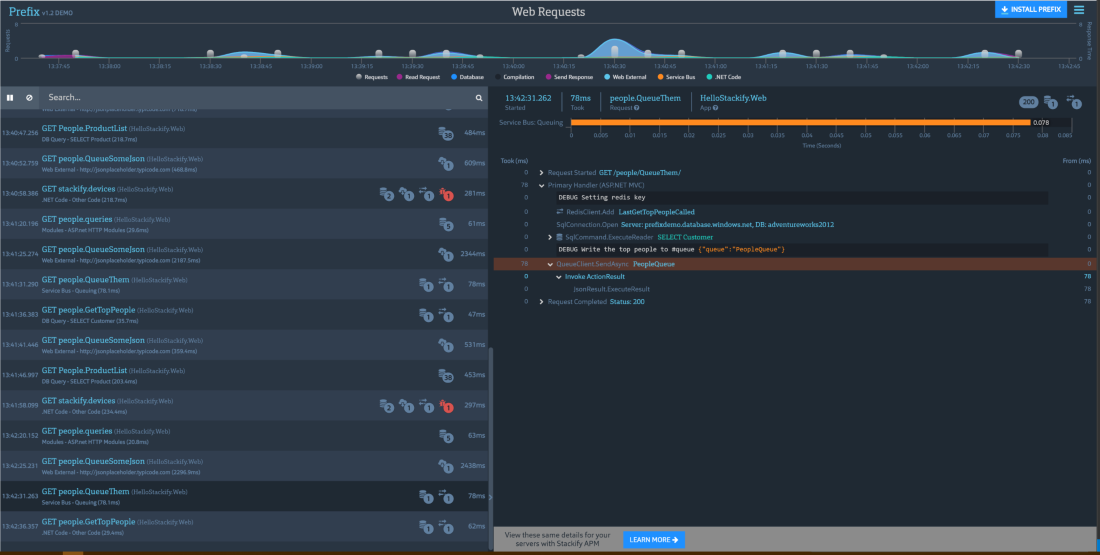Focus the Search input field
1100x555 pixels.
(x=256, y=98)
